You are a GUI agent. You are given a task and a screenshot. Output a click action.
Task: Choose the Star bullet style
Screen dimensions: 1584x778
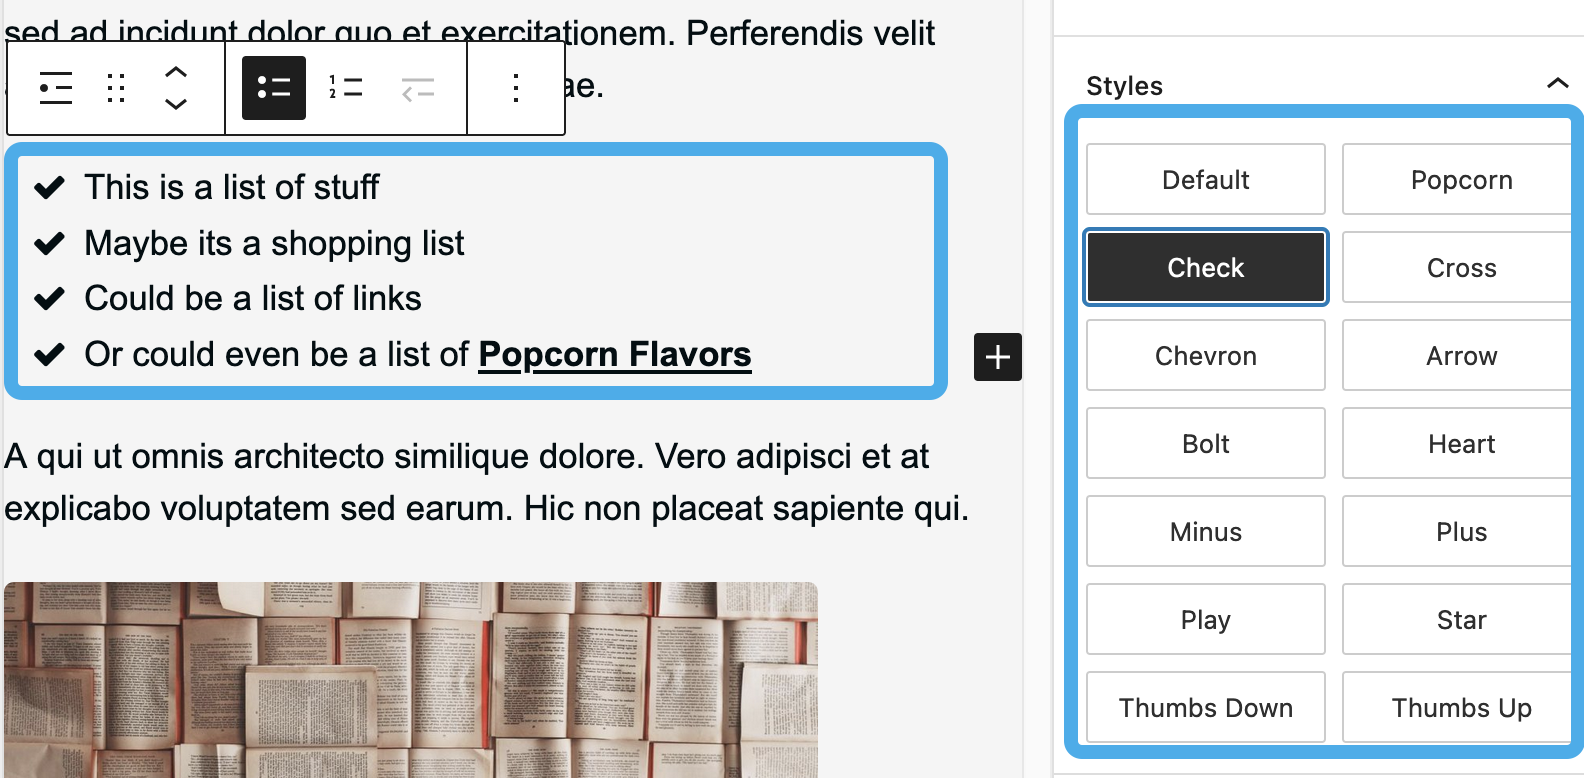1461,619
